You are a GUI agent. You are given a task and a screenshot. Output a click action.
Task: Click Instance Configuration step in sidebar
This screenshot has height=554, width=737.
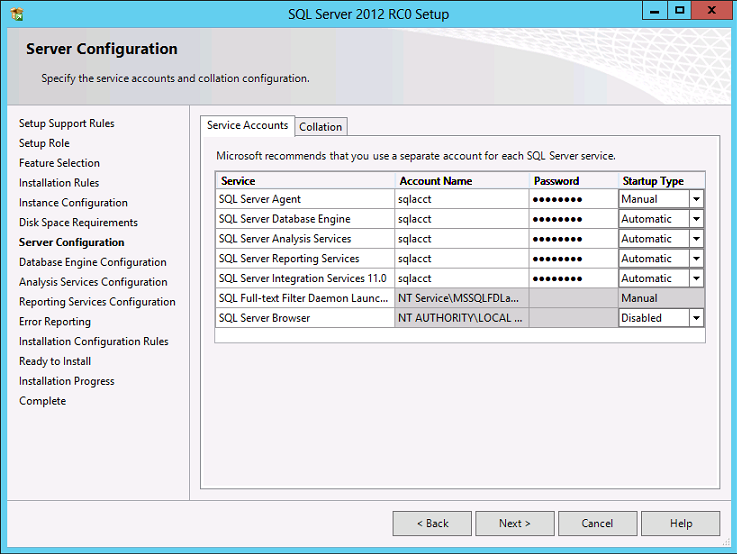pyautogui.click(x=73, y=203)
